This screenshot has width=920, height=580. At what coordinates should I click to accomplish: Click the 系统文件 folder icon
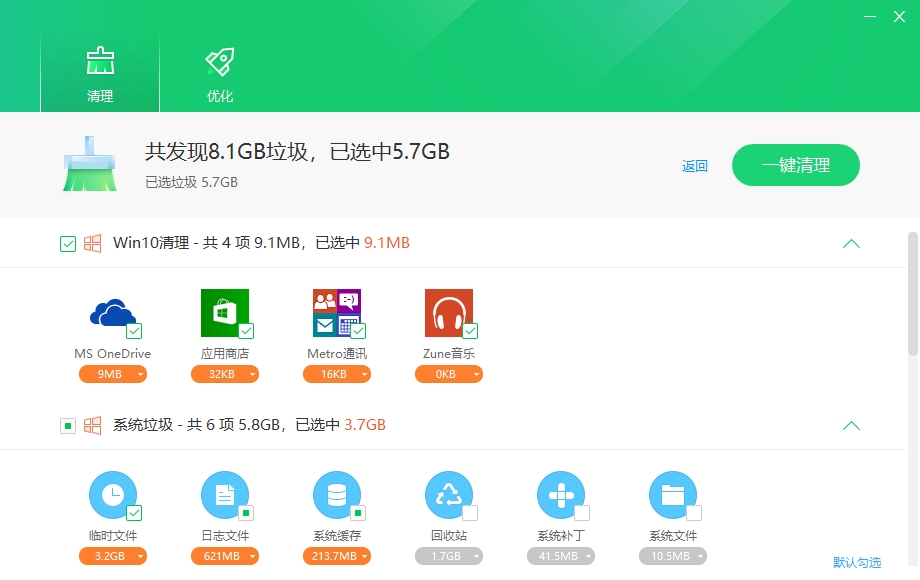pyautogui.click(x=673, y=495)
